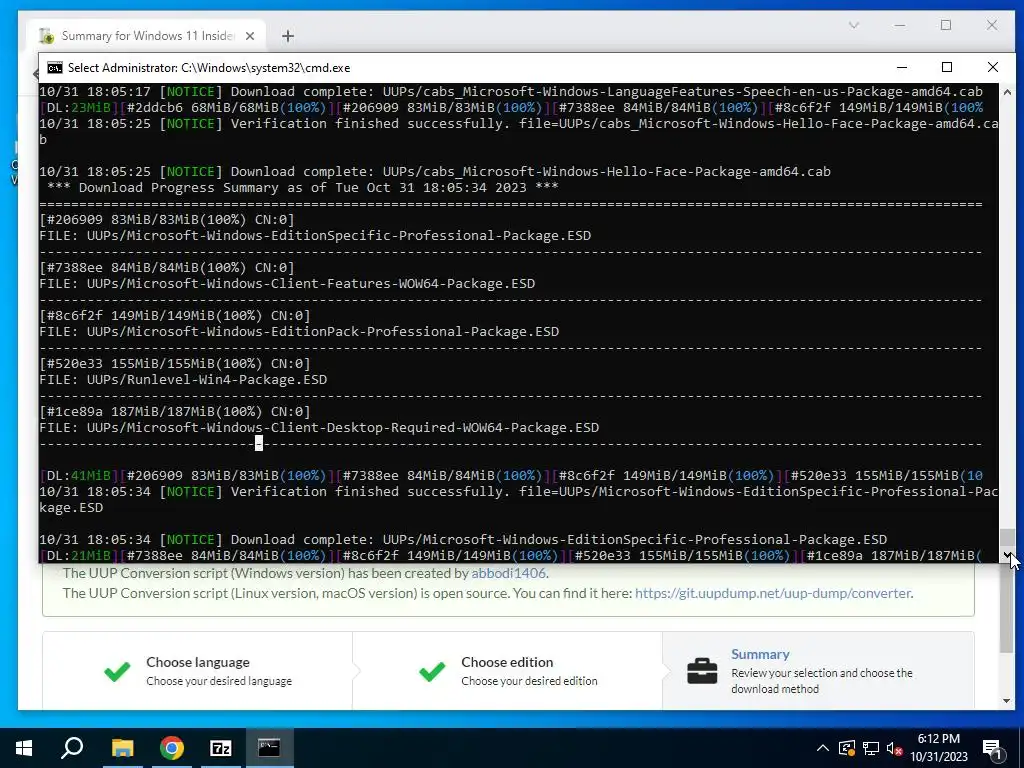Open the git.uupdump.net converter link

point(773,593)
